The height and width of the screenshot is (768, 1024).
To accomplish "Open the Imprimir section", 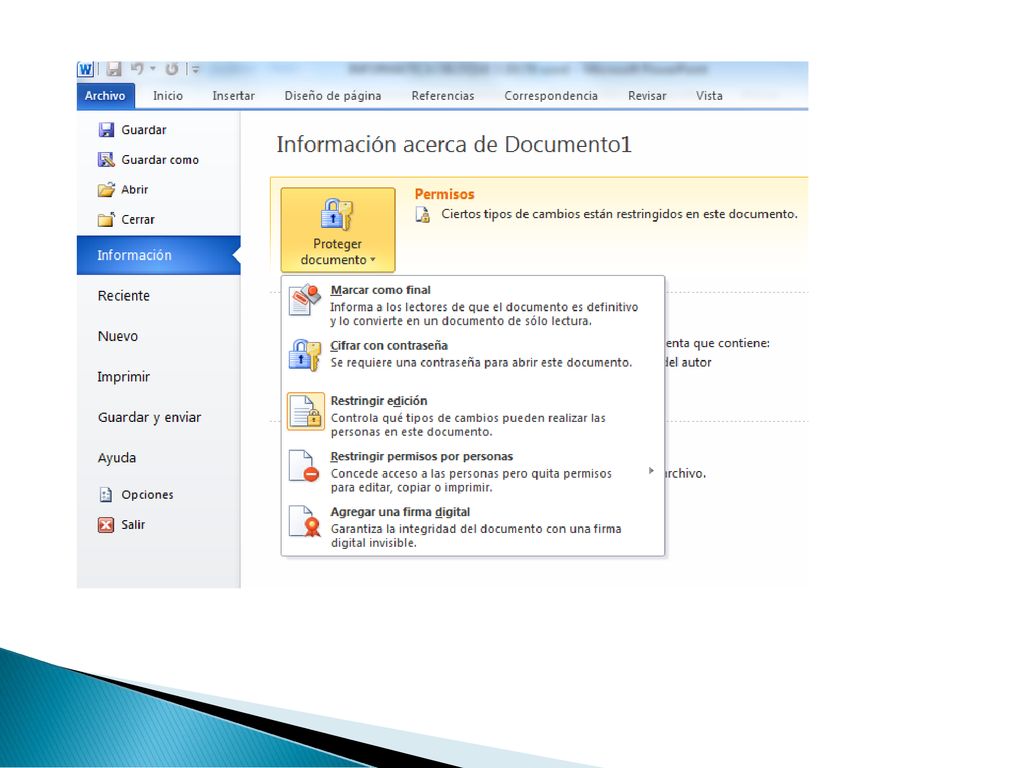I will point(123,377).
